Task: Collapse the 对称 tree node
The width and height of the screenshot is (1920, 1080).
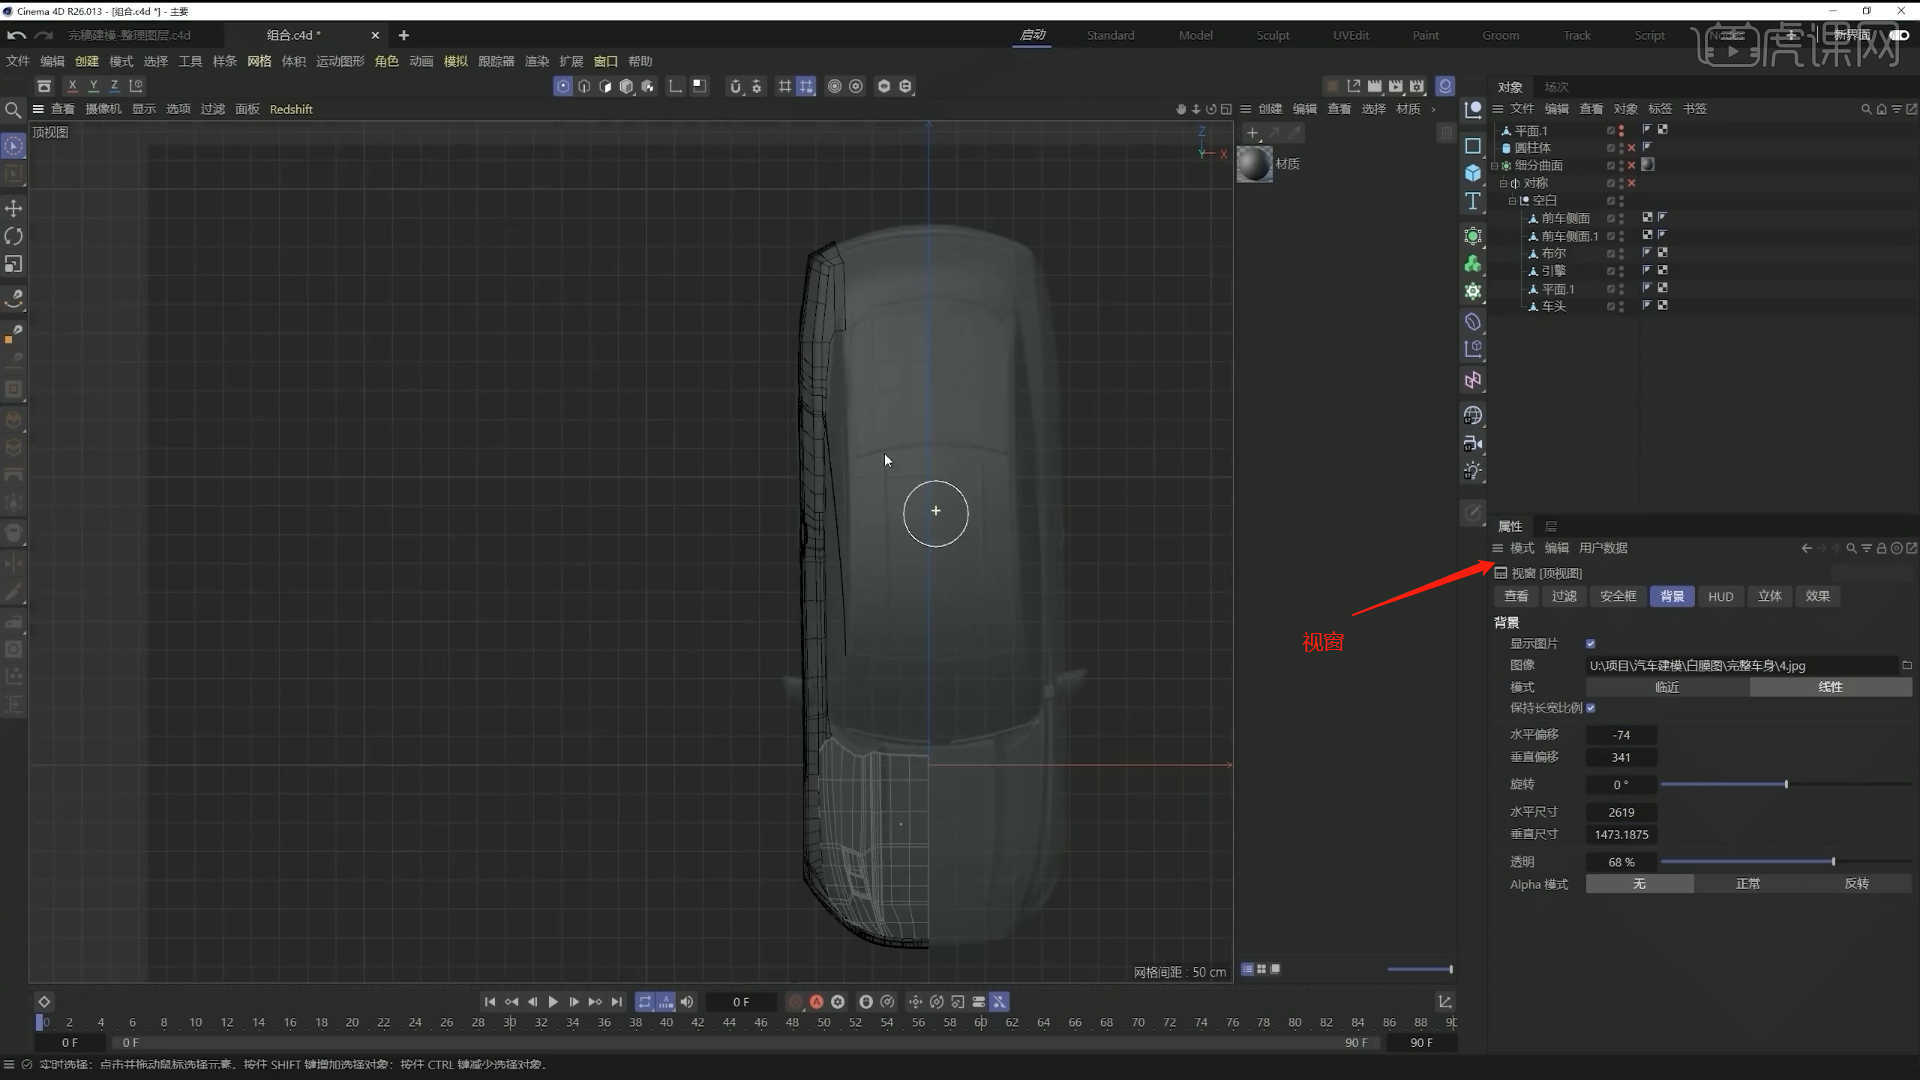Action: point(1503,184)
